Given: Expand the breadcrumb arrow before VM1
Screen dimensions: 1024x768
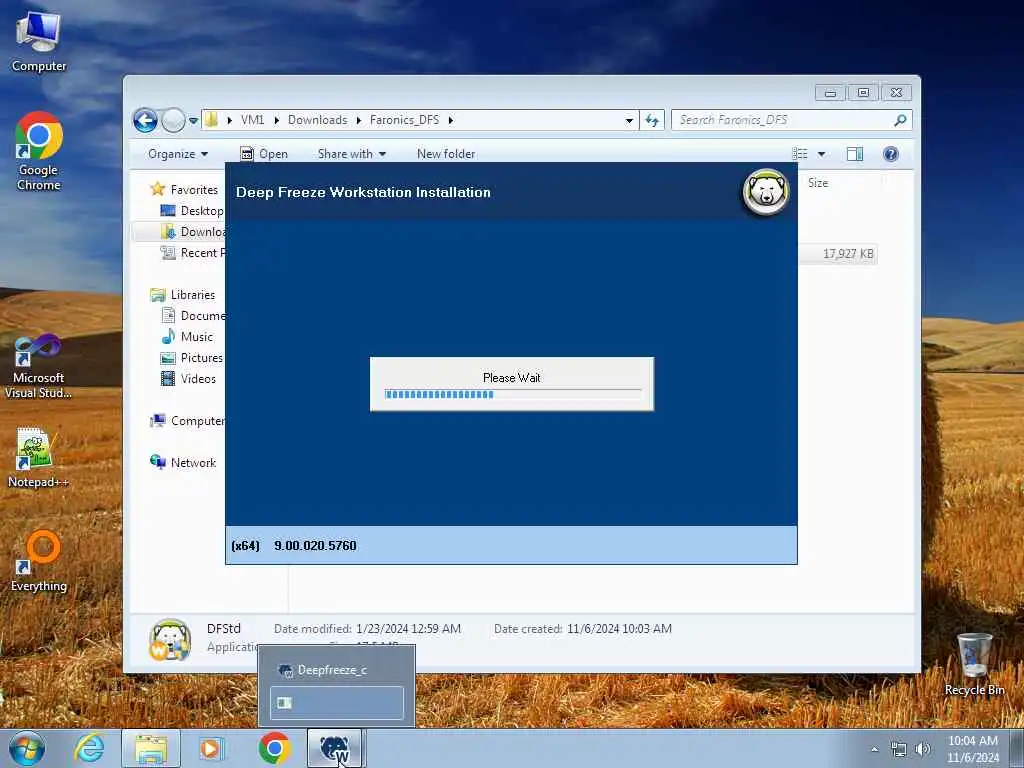Looking at the screenshot, I should [x=230, y=120].
